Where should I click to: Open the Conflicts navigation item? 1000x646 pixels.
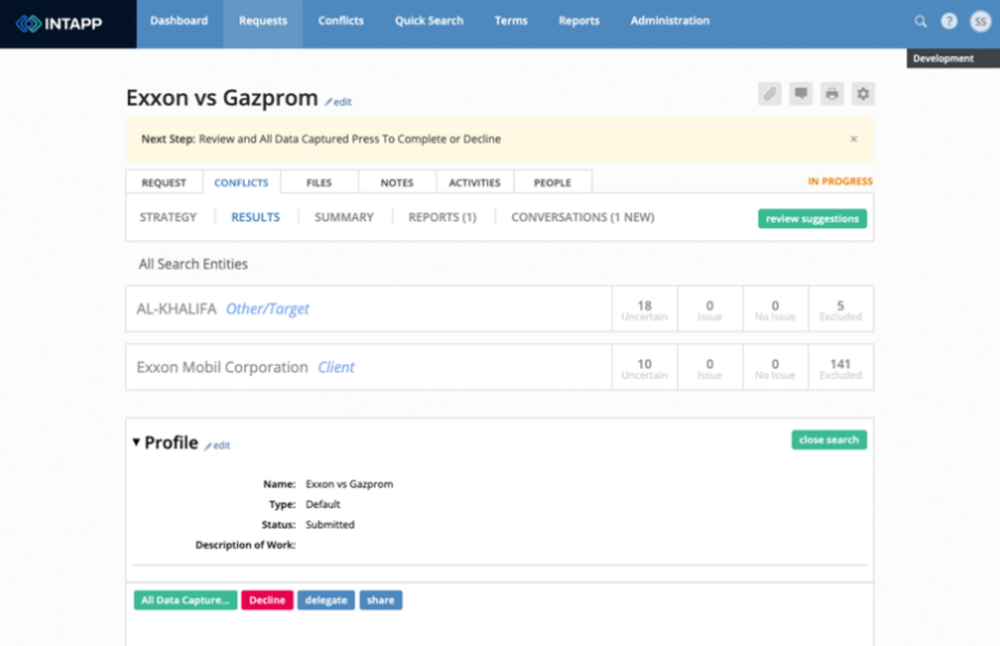coord(341,20)
